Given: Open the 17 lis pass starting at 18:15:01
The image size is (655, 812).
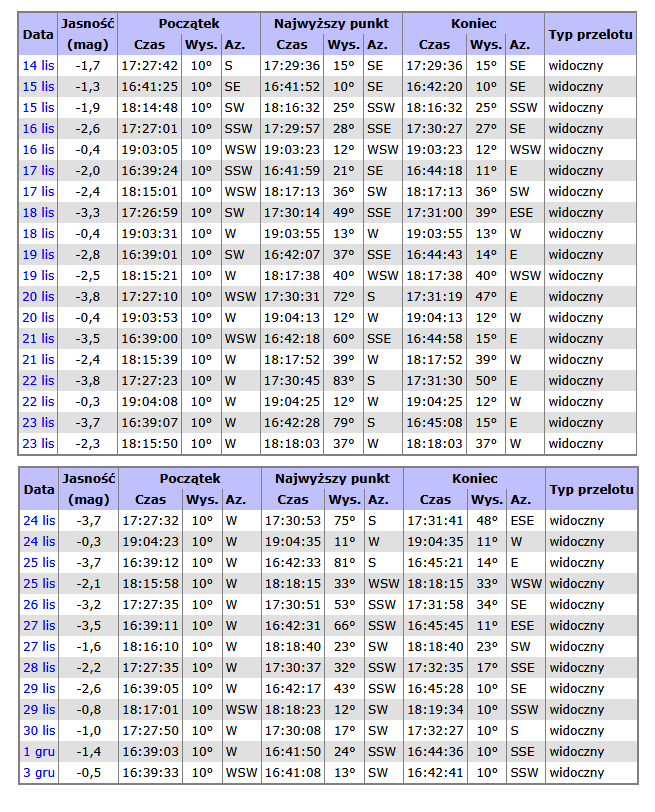Looking at the screenshot, I should (x=38, y=191).
